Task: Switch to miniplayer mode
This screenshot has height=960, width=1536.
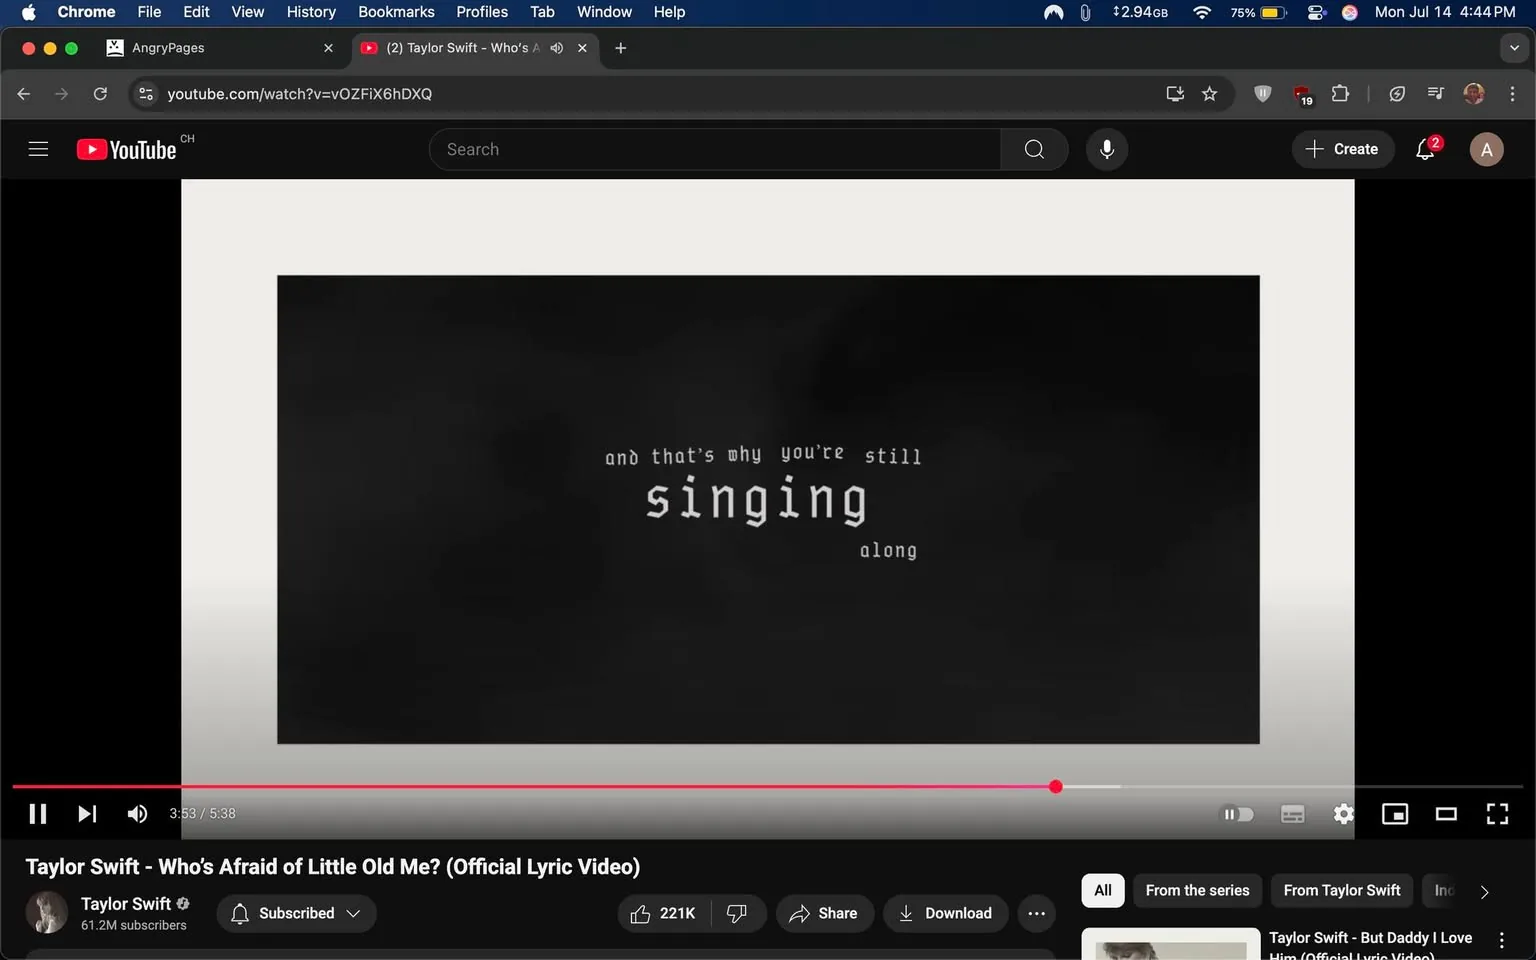Action: pyautogui.click(x=1394, y=813)
